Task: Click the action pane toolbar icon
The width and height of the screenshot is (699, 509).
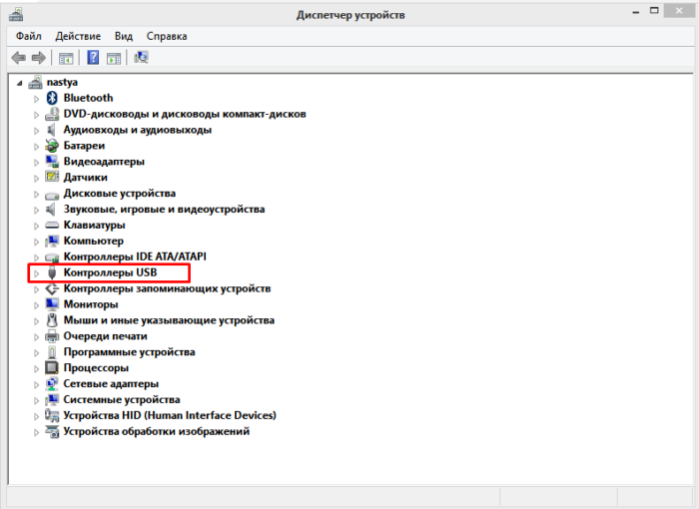Action: [114, 58]
